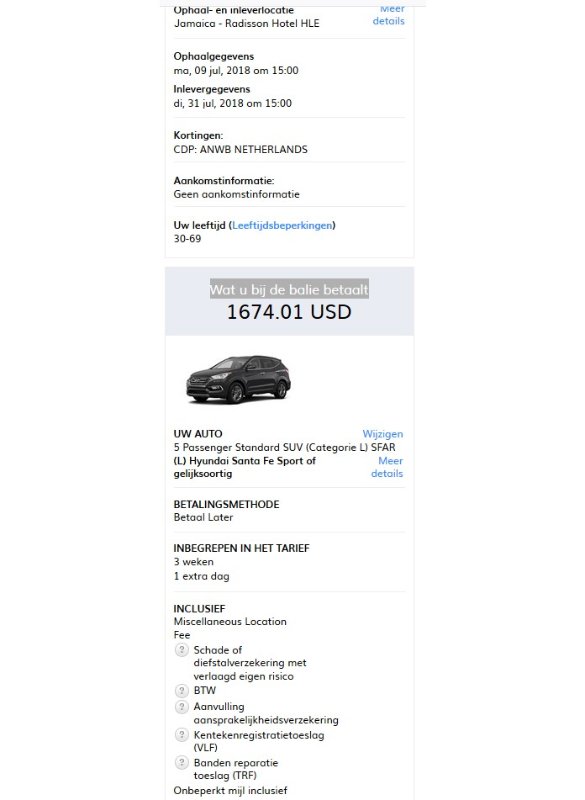585x800 pixels.
Task: Click the Onbeperkt mijl inclusief text
Action: 230,790
